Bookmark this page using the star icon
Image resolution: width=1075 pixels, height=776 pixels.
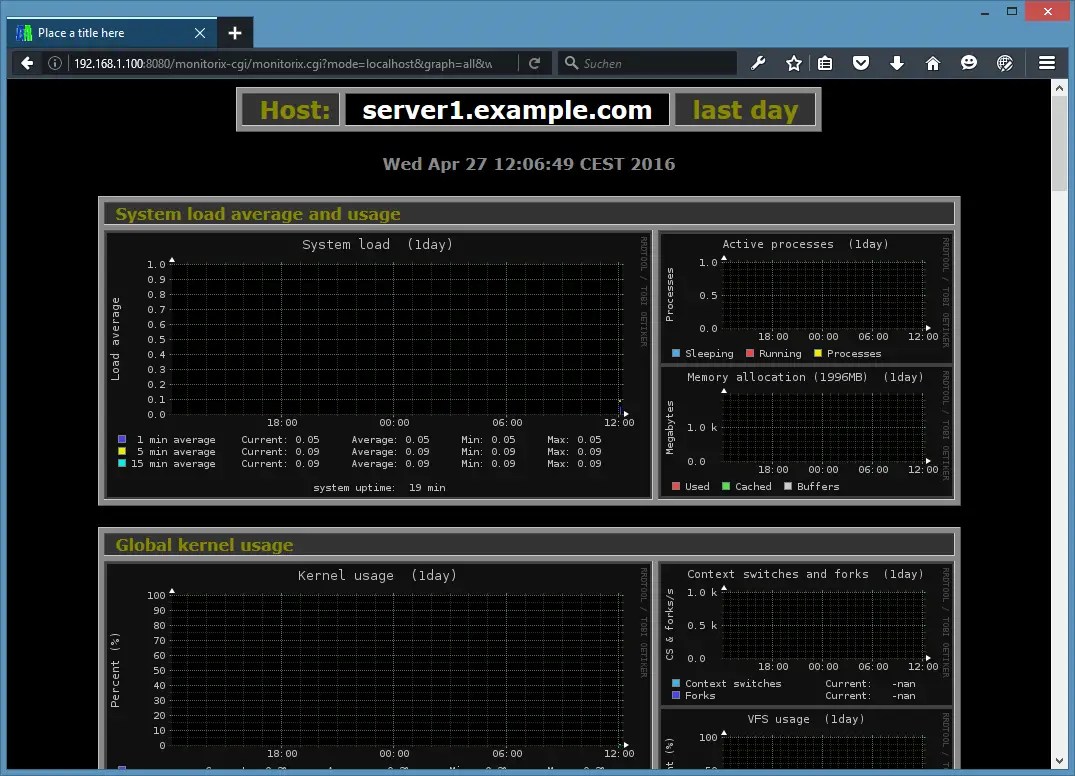(x=793, y=62)
